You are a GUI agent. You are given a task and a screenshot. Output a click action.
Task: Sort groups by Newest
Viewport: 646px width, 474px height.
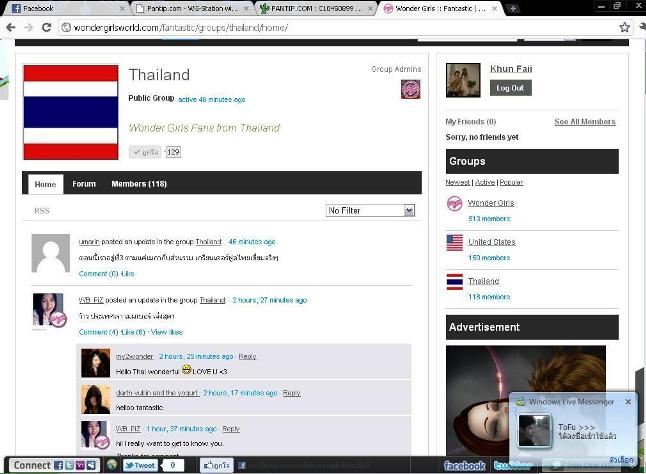point(457,182)
